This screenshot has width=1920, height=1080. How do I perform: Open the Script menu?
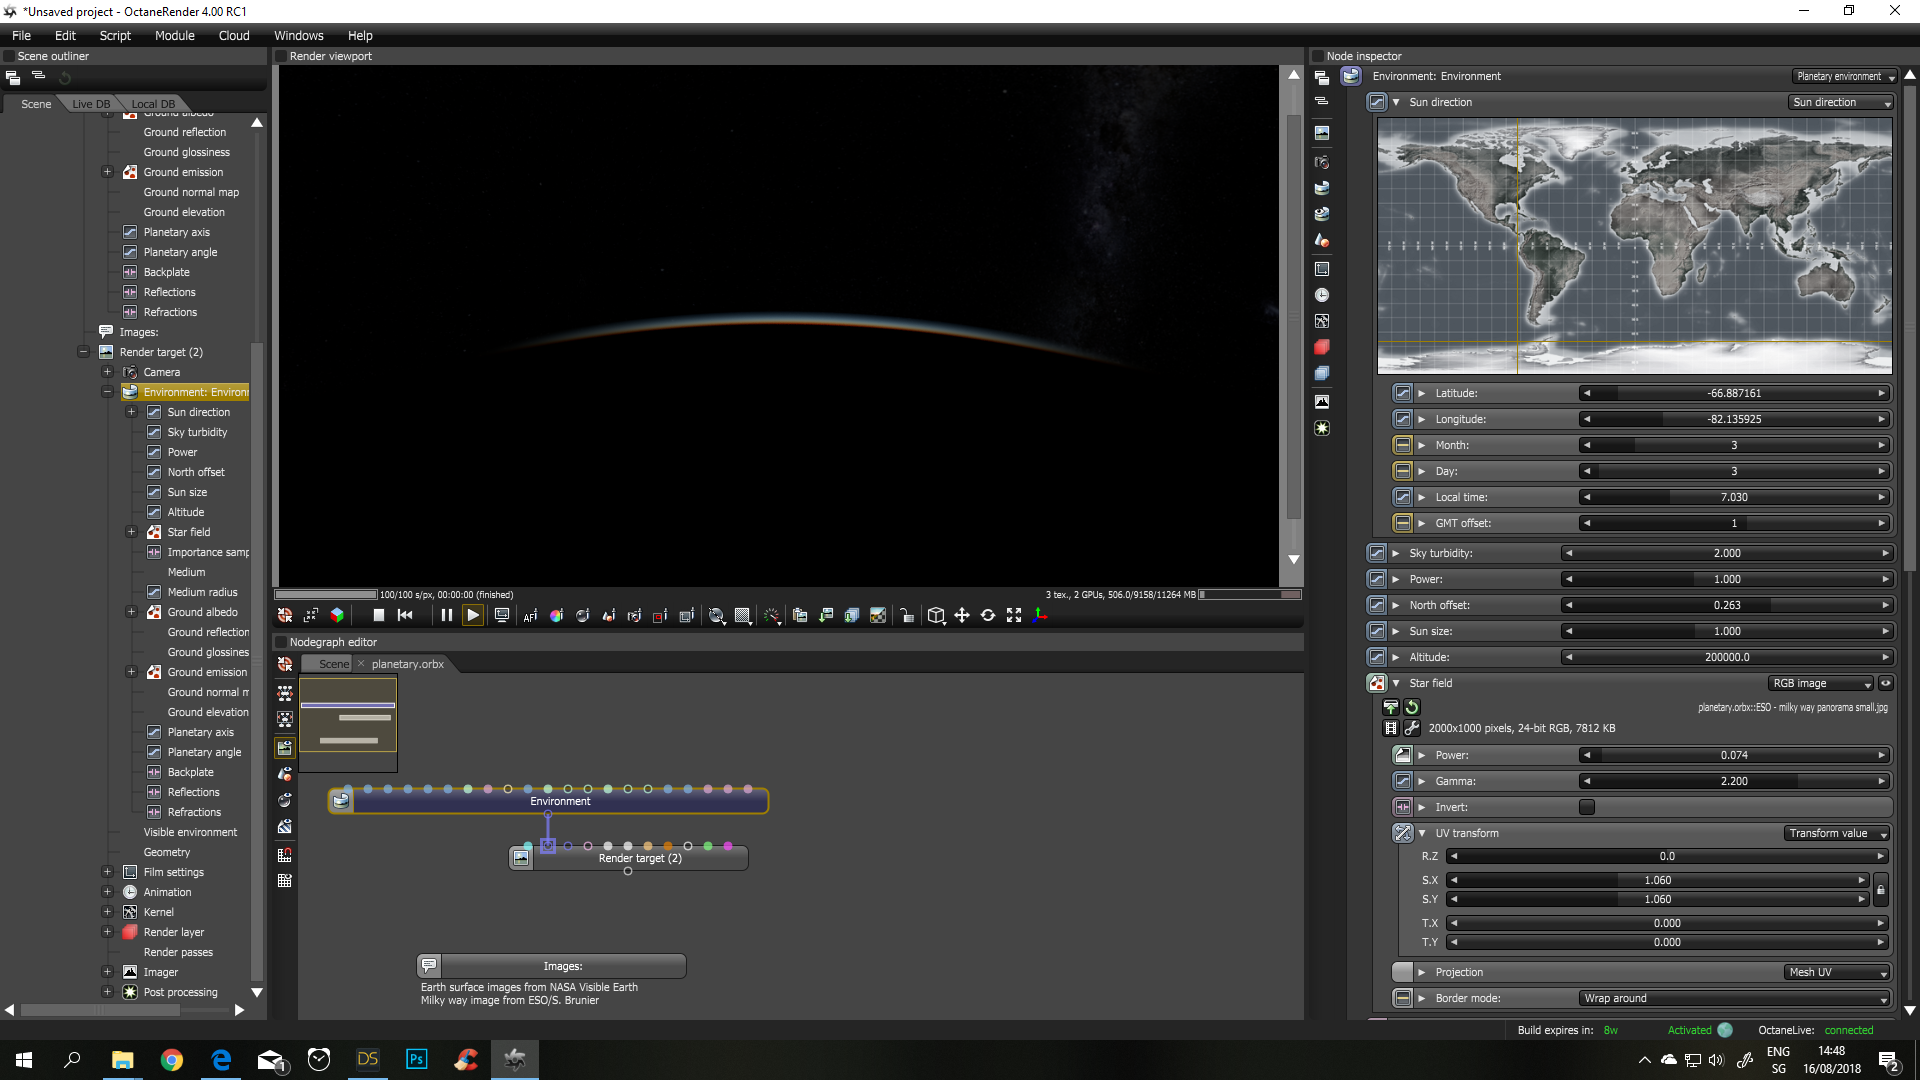tap(115, 35)
